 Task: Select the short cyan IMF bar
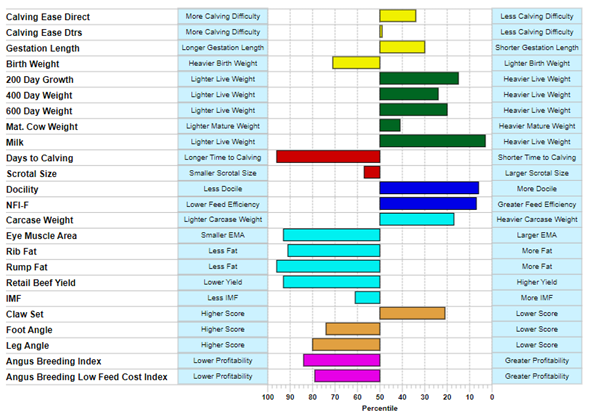pyautogui.click(x=368, y=297)
